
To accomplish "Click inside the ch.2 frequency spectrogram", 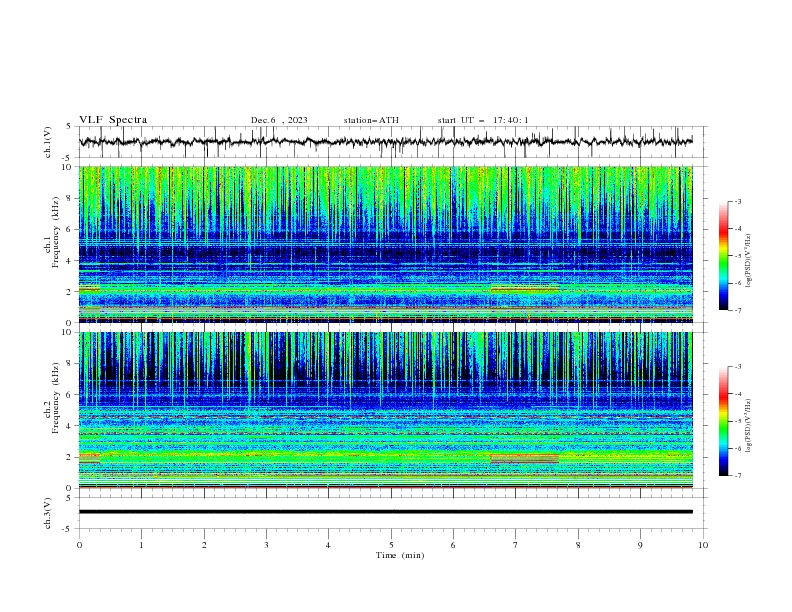I will [385, 410].
